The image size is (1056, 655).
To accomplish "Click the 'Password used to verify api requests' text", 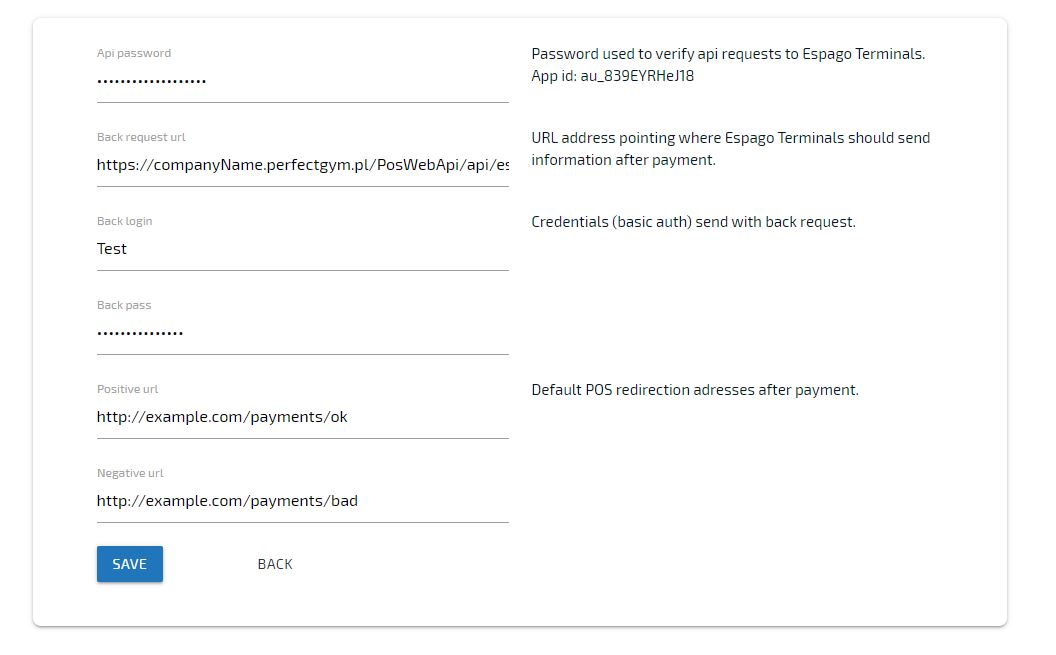I will tap(728, 54).
